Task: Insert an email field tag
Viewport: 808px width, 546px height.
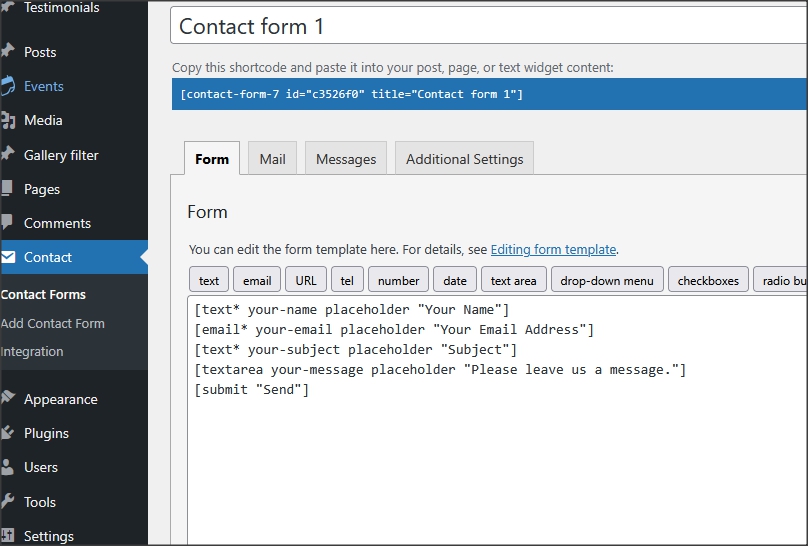Action: [x=257, y=281]
